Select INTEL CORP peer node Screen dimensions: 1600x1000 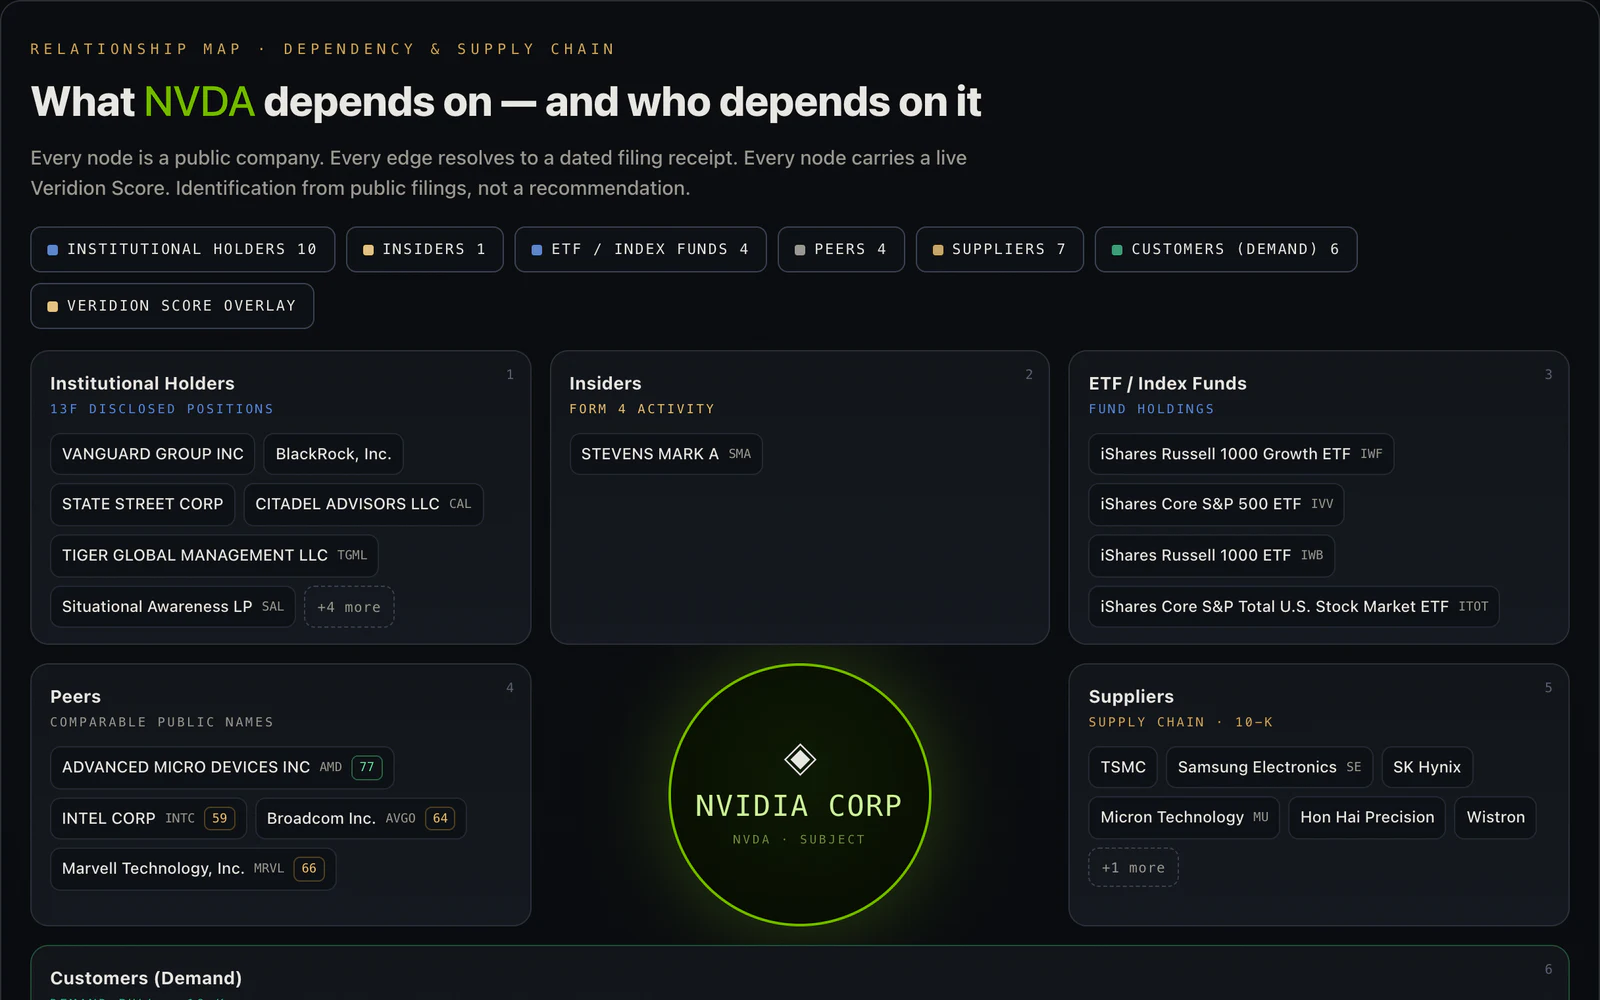148,818
